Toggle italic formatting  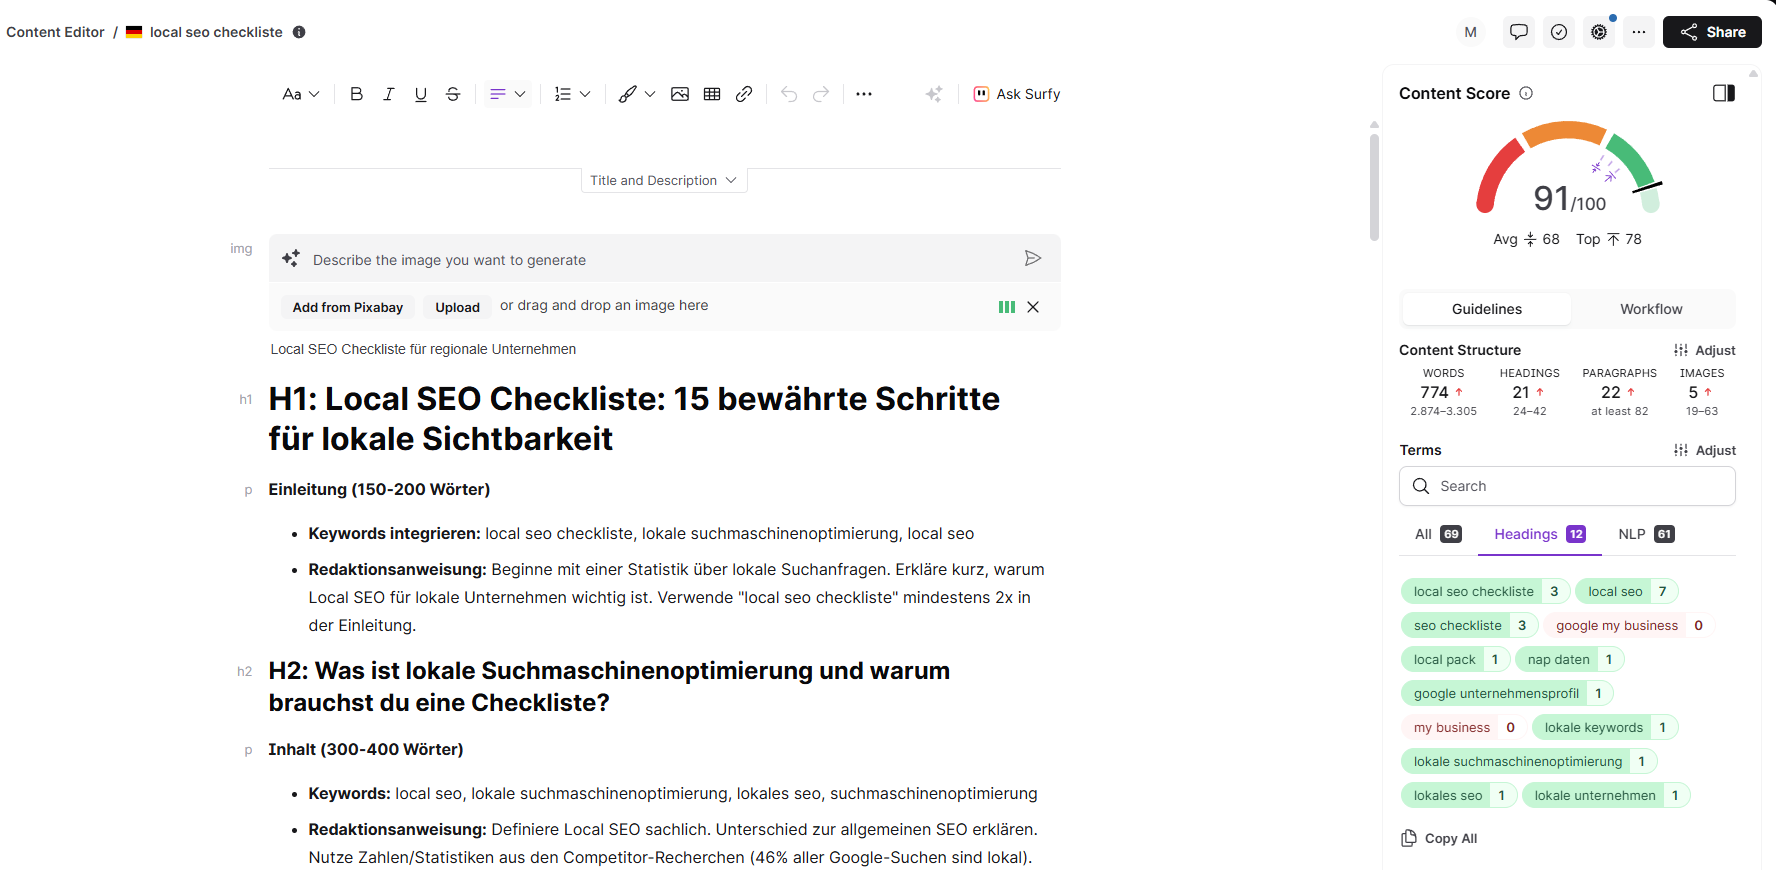click(388, 94)
